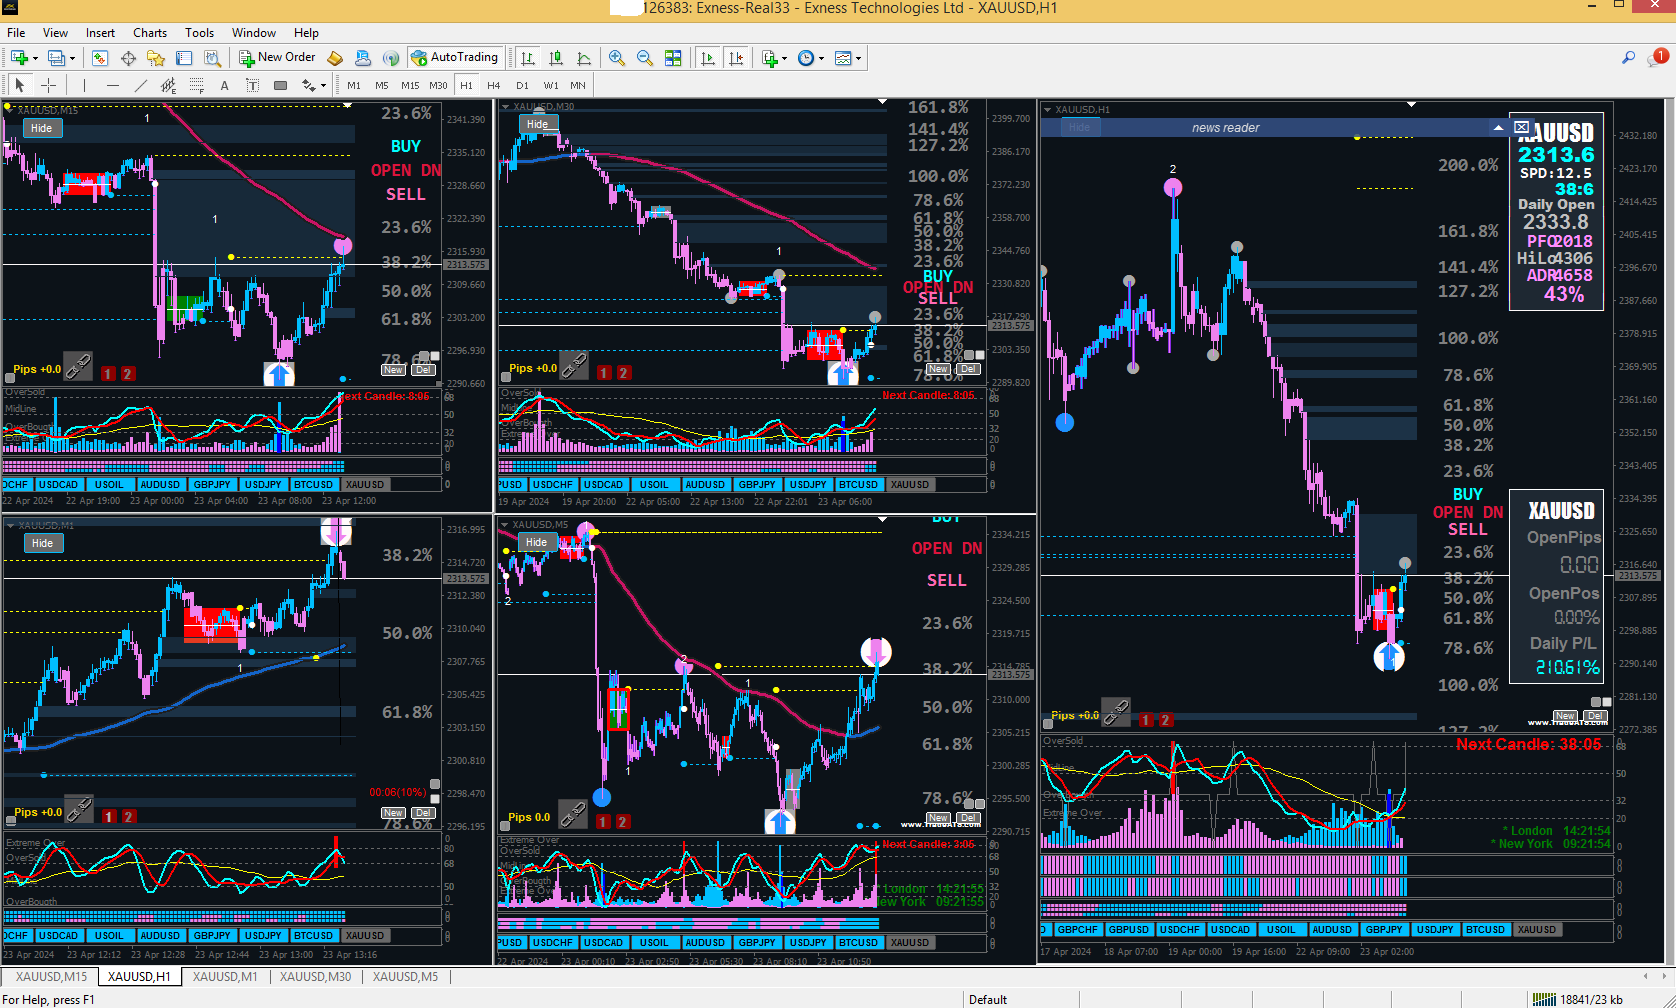This screenshot has width=1676, height=1008.
Task: Select the vertical line drawing tool
Action: coord(85,85)
